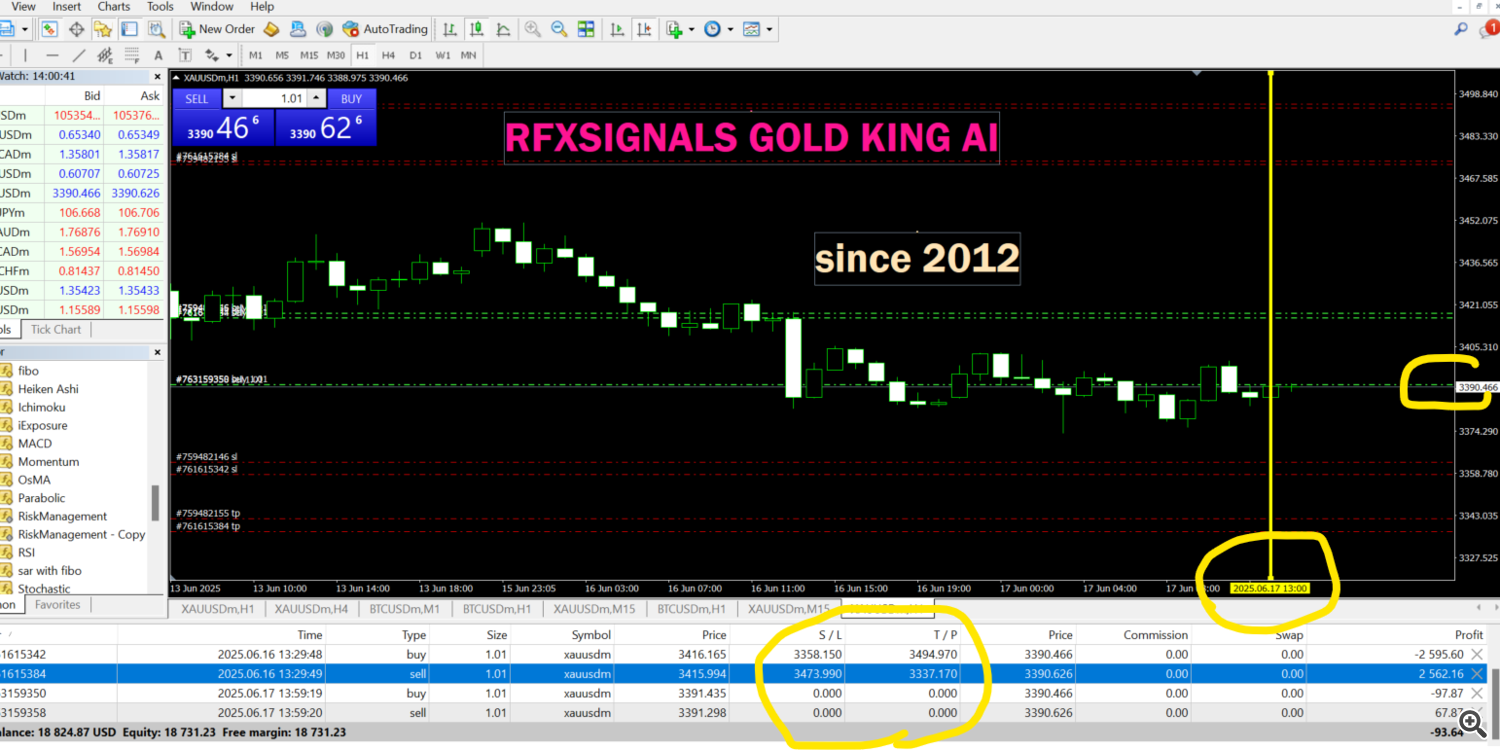Close the trade with profit -2 595.60
Viewport: 1500px width, 750px height.
pos(1476,653)
